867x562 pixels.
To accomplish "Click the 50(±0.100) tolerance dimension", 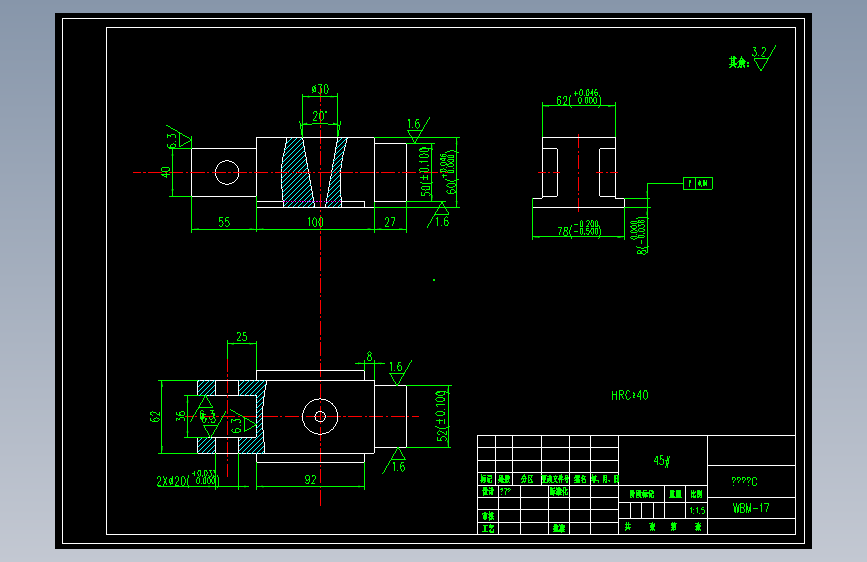I will pyautogui.click(x=425, y=172).
